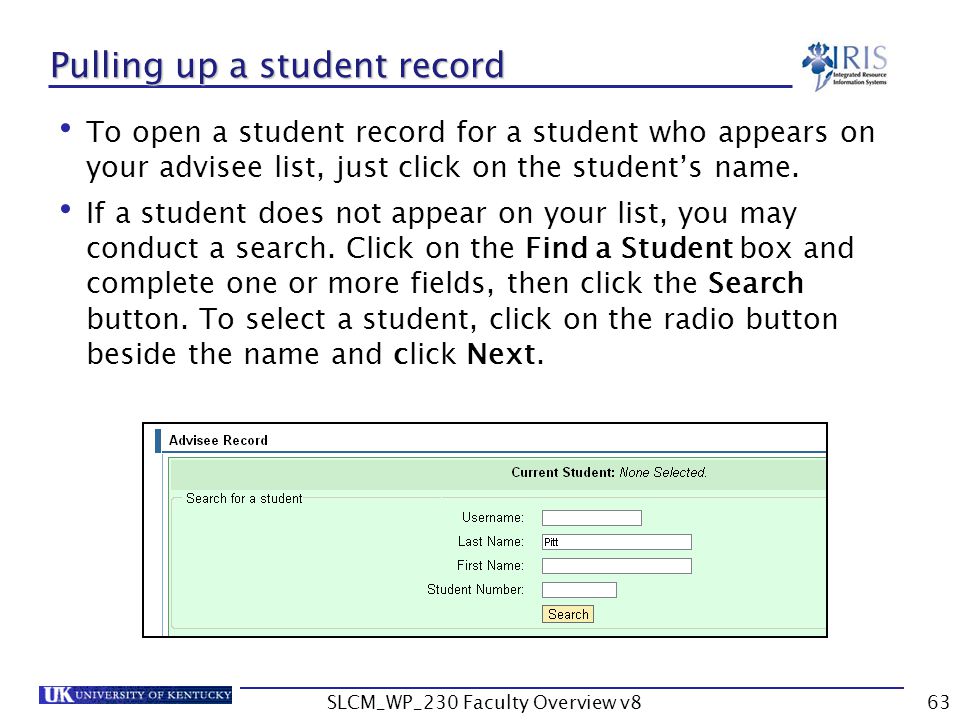
Task: Click the Student Number input field
Action: (x=579, y=590)
